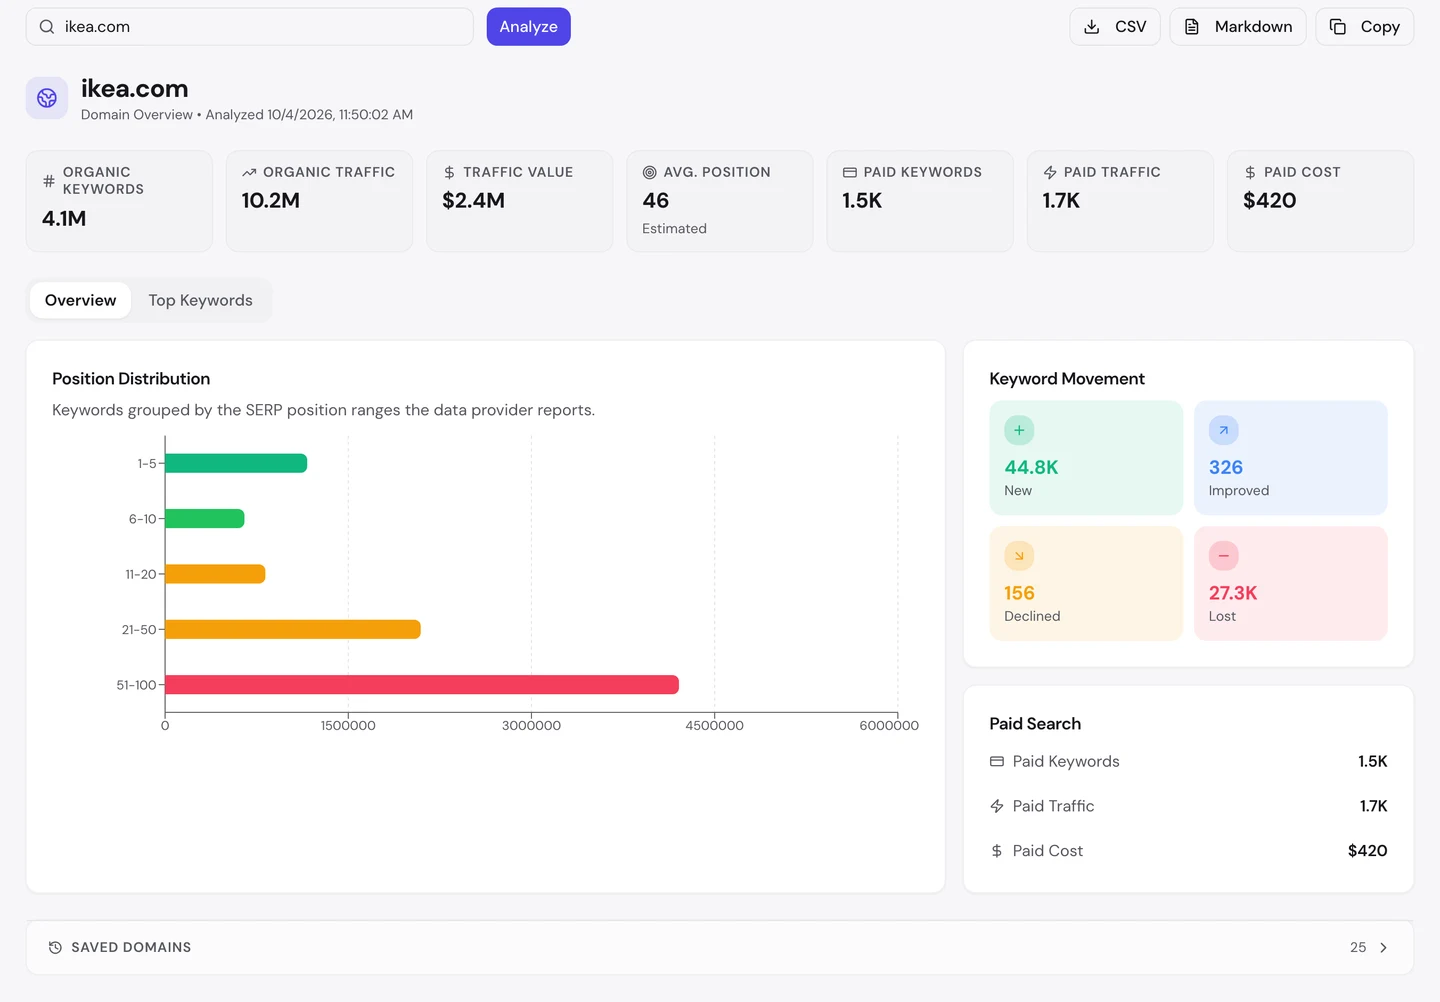1440x1002 pixels.
Task: Click the domain search input field
Action: (250, 27)
